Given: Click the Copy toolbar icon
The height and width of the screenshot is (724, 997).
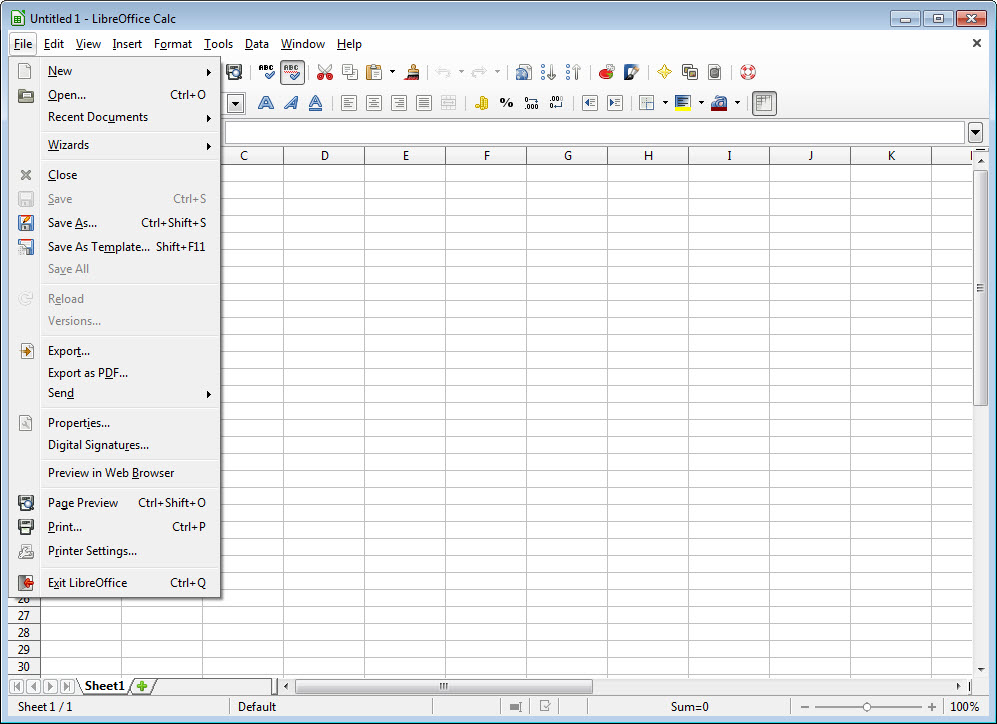Looking at the screenshot, I should point(350,72).
